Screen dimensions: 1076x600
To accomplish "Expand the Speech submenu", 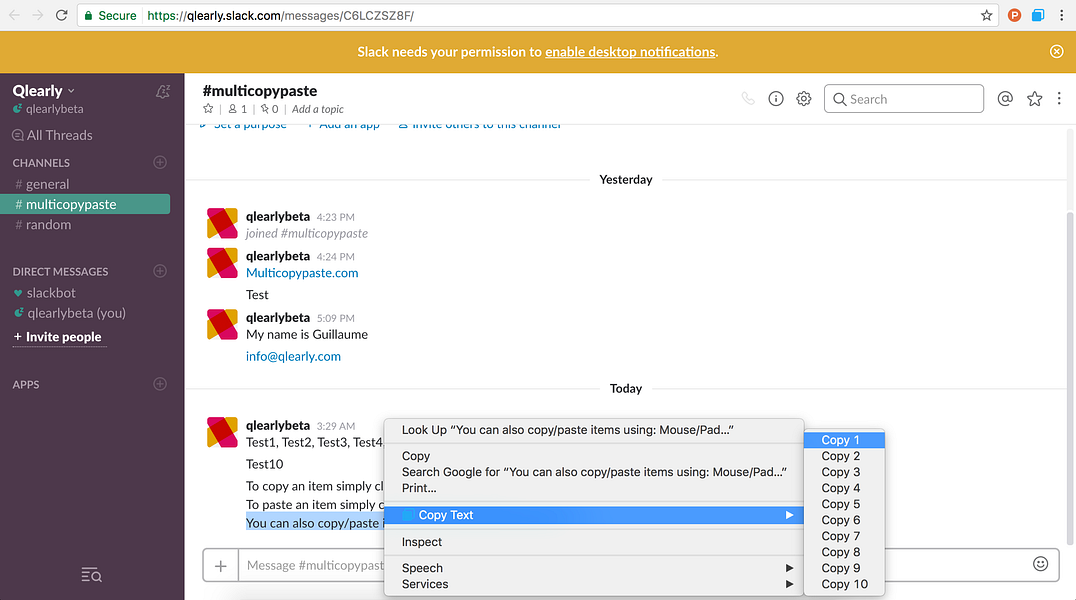I will (594, 568).
